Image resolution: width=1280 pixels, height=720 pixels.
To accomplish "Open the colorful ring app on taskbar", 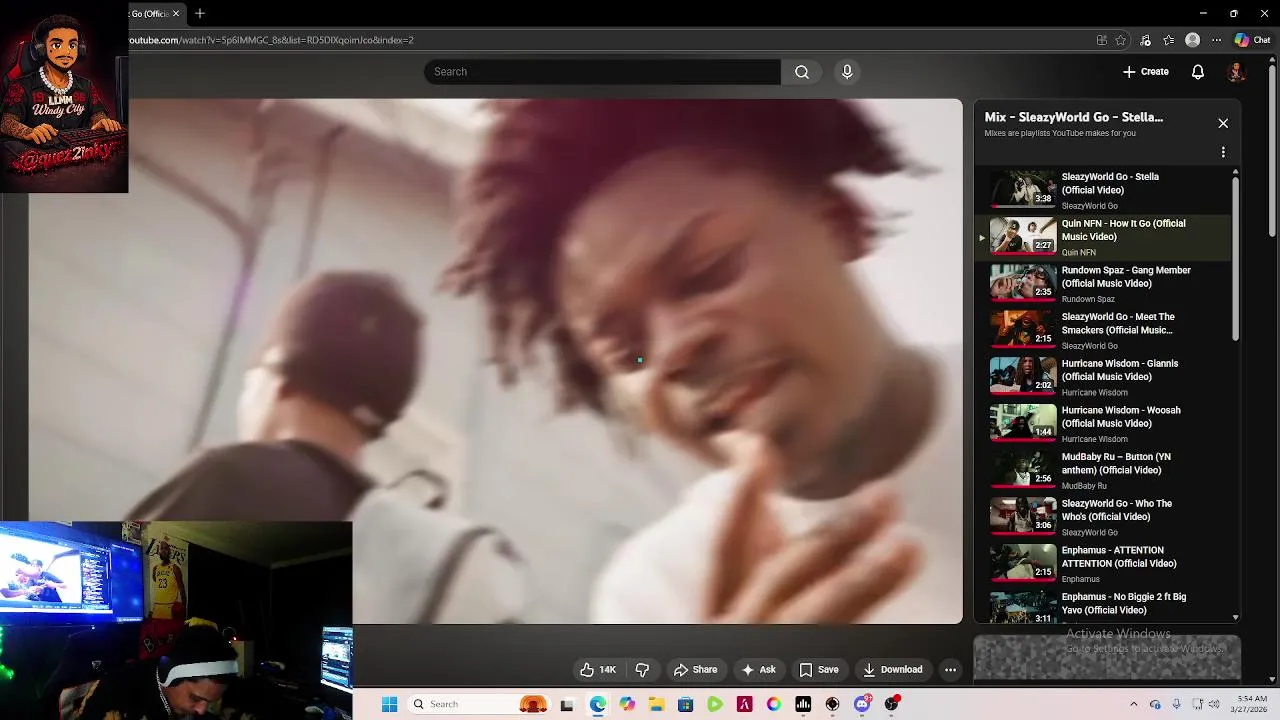I will [774, 705].
